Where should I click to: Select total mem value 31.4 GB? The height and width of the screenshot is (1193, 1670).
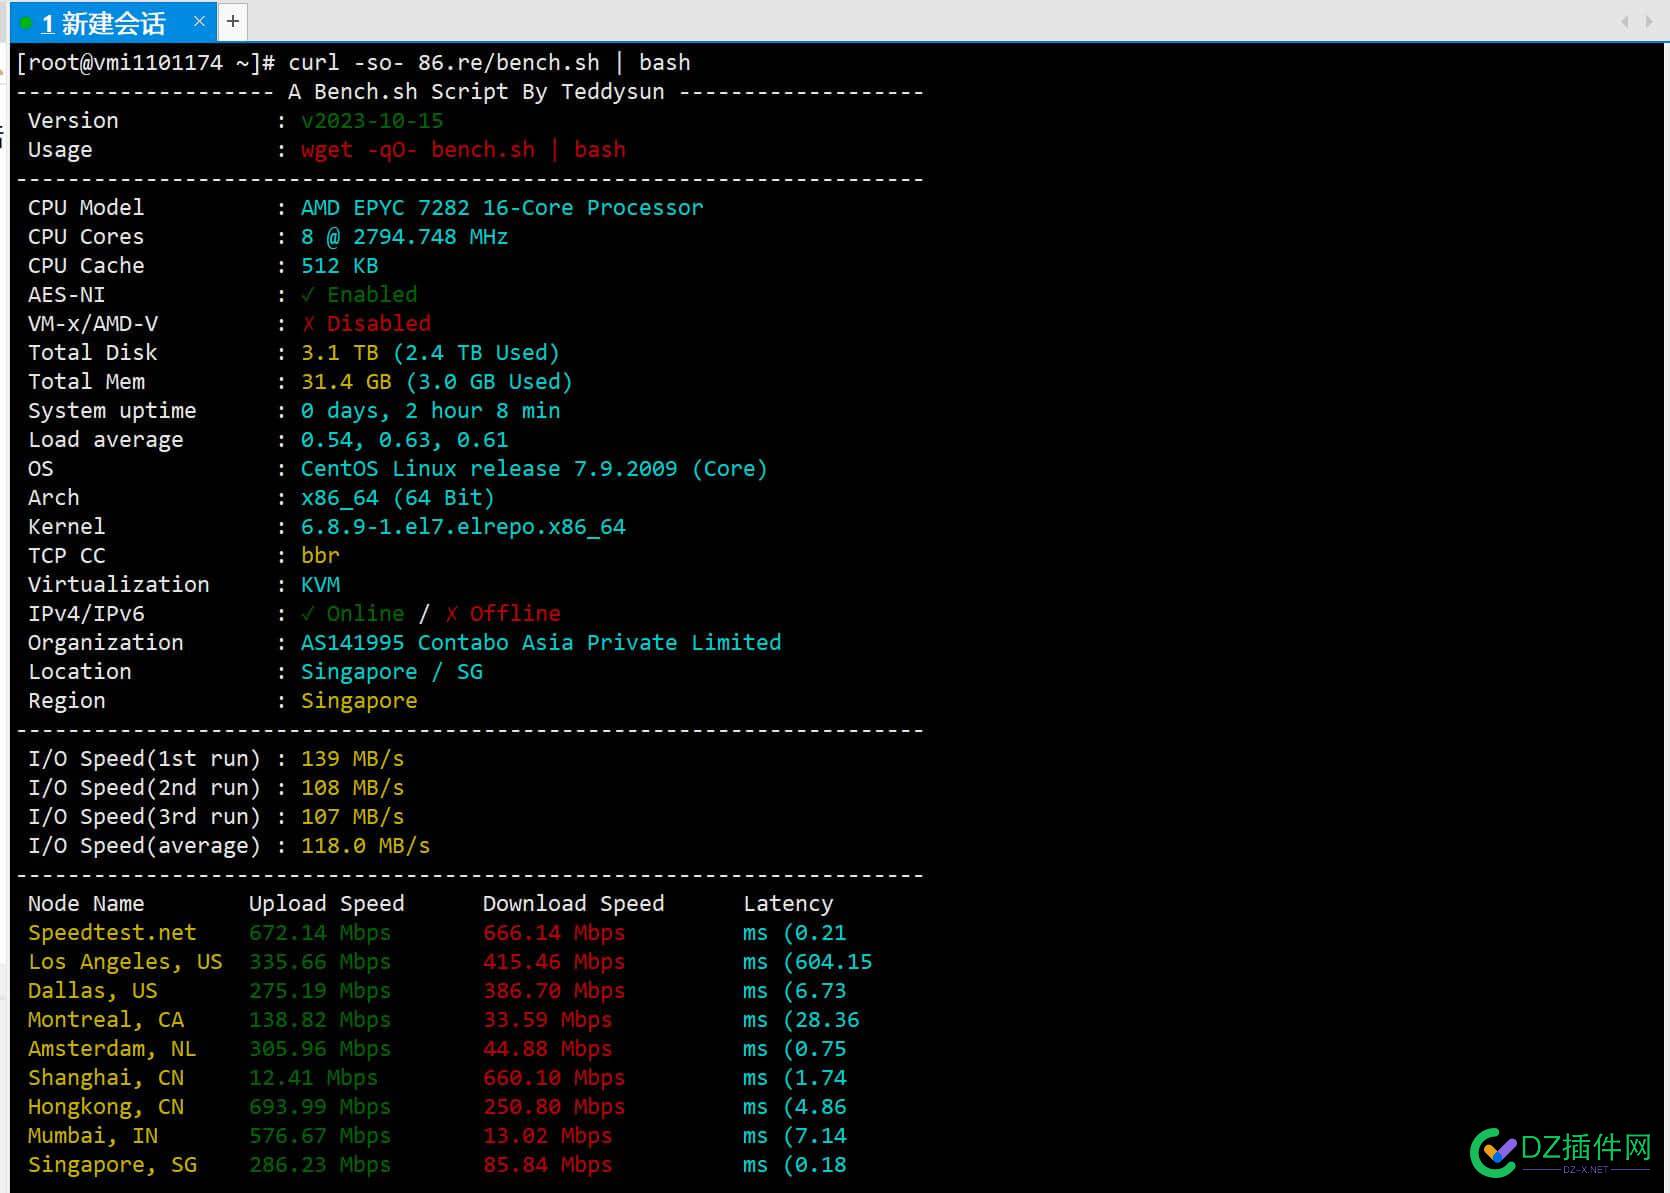pos(346,381)
